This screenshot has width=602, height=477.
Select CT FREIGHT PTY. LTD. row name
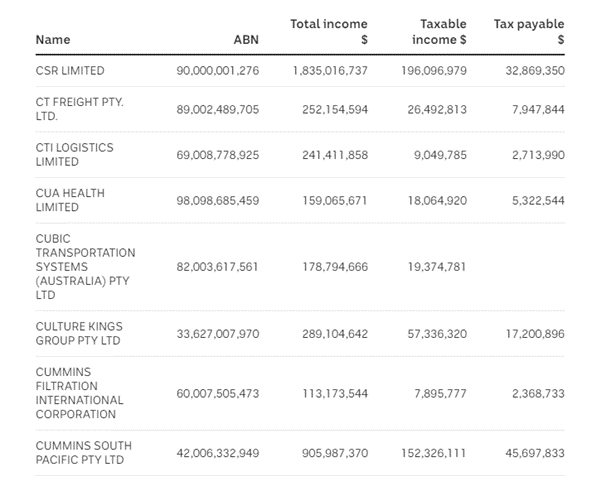pyautogui.click(x=79, y=109)
